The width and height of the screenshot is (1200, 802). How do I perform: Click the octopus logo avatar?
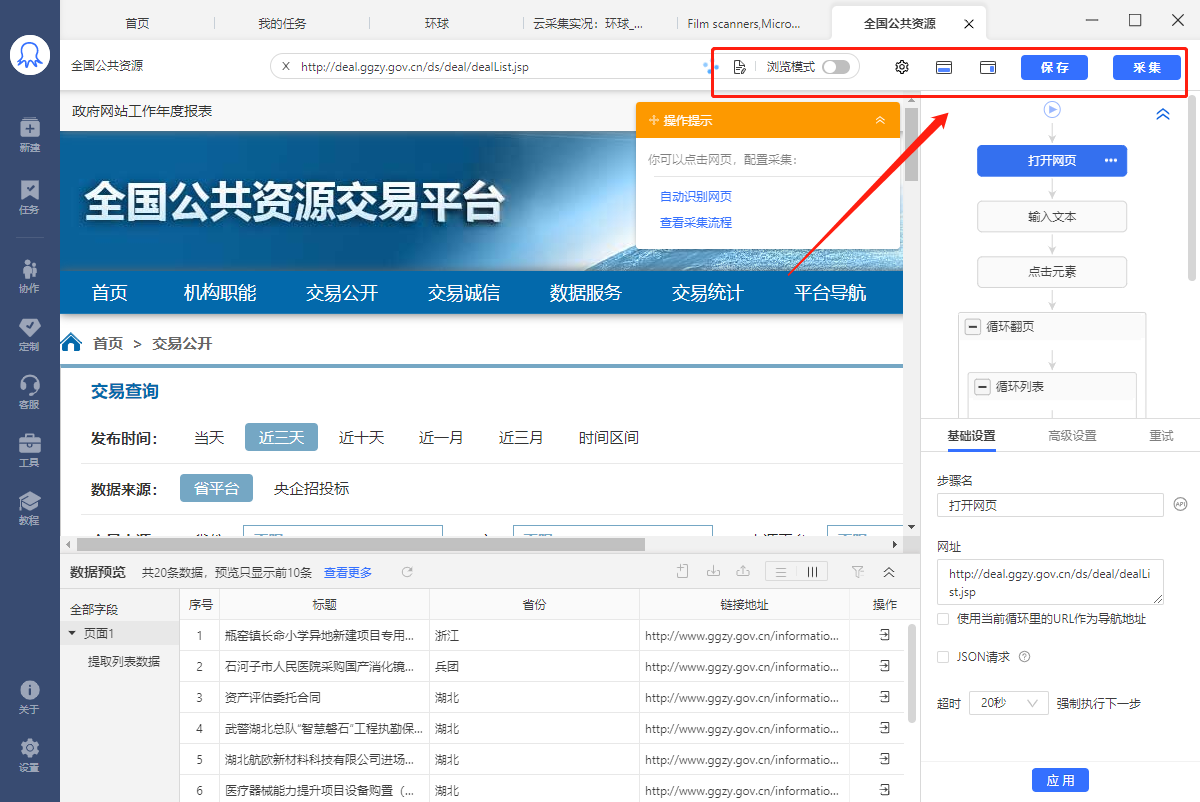click(x=30, y=53)
